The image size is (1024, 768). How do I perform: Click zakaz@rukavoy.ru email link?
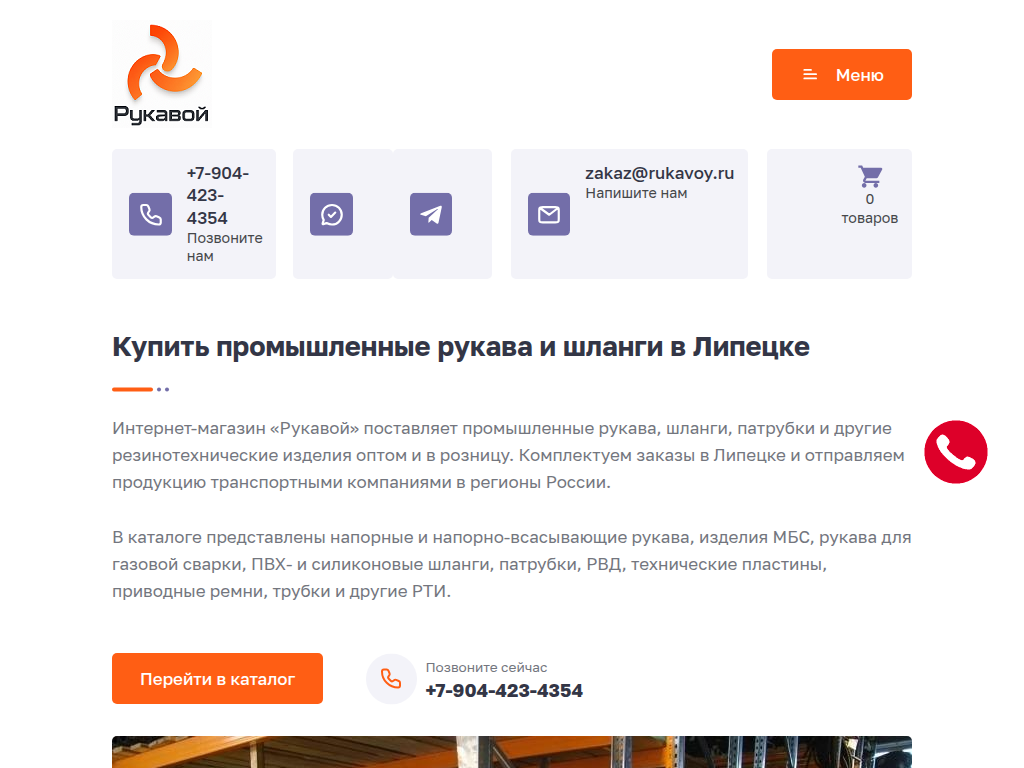tap(659, 173)
